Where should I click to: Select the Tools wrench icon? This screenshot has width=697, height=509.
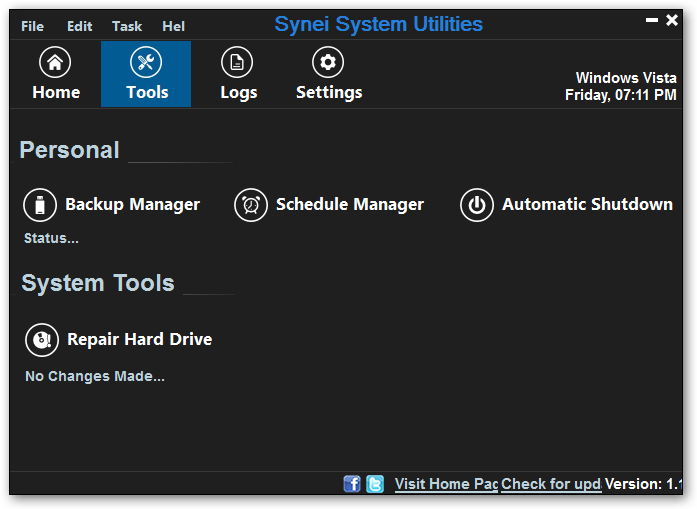(x=146, y=62)
